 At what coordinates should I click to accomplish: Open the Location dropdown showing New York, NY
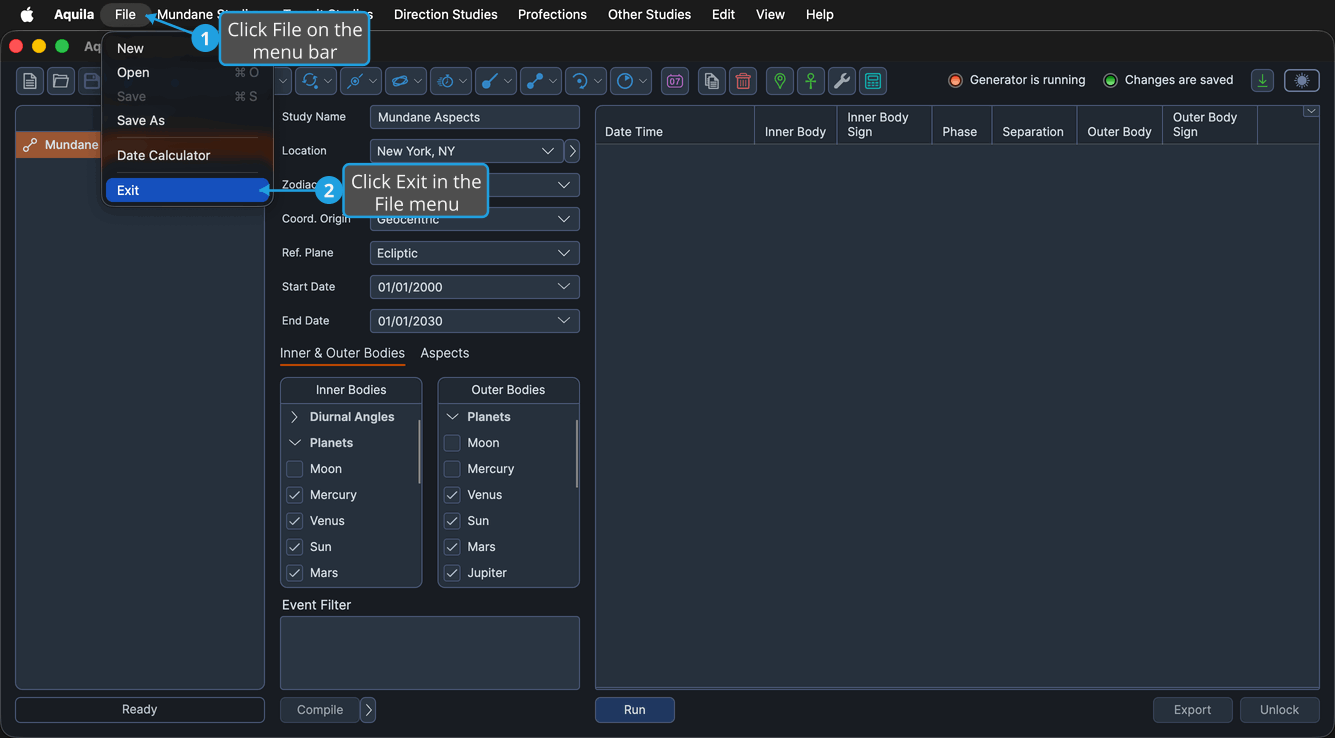(x=466, y=151)
